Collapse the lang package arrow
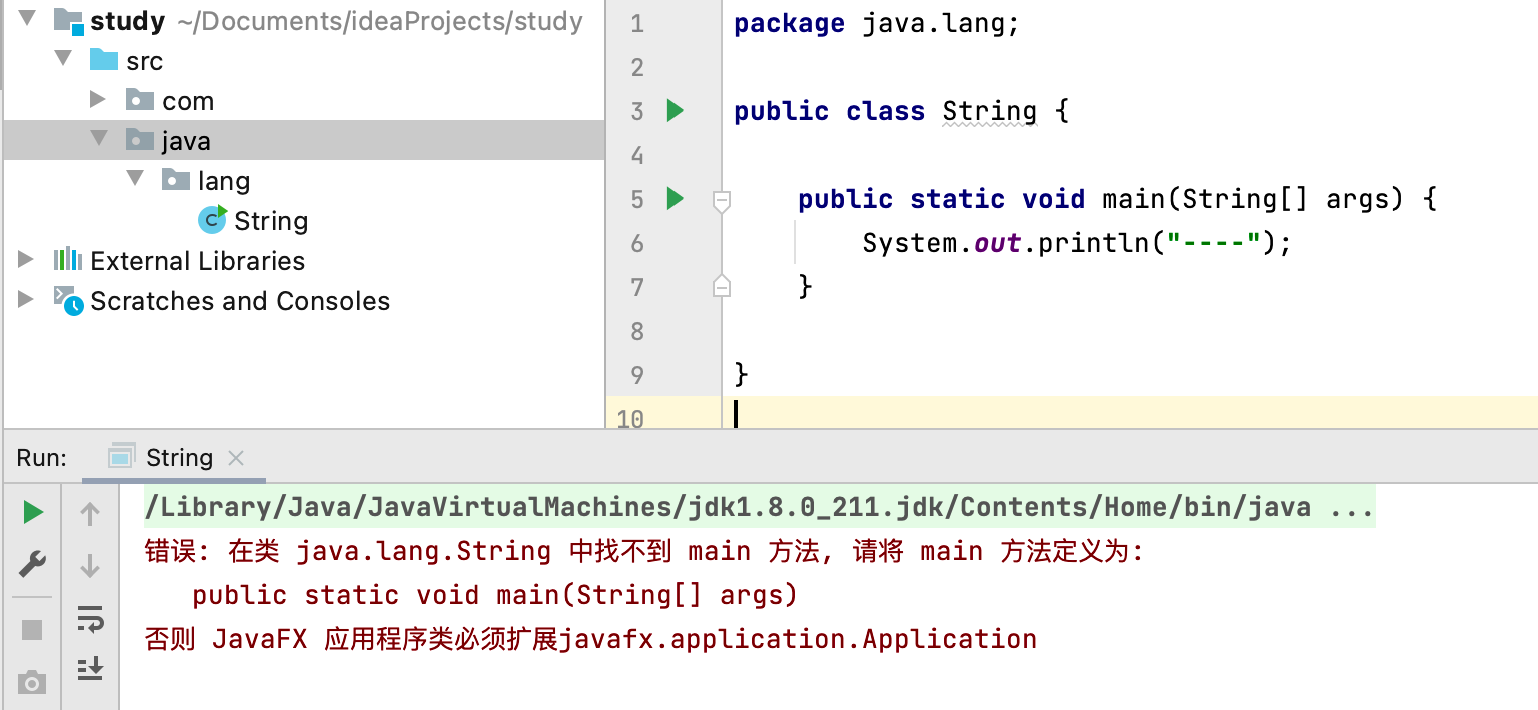This screenshot has width=1538, height=710. tap(135, 179)
